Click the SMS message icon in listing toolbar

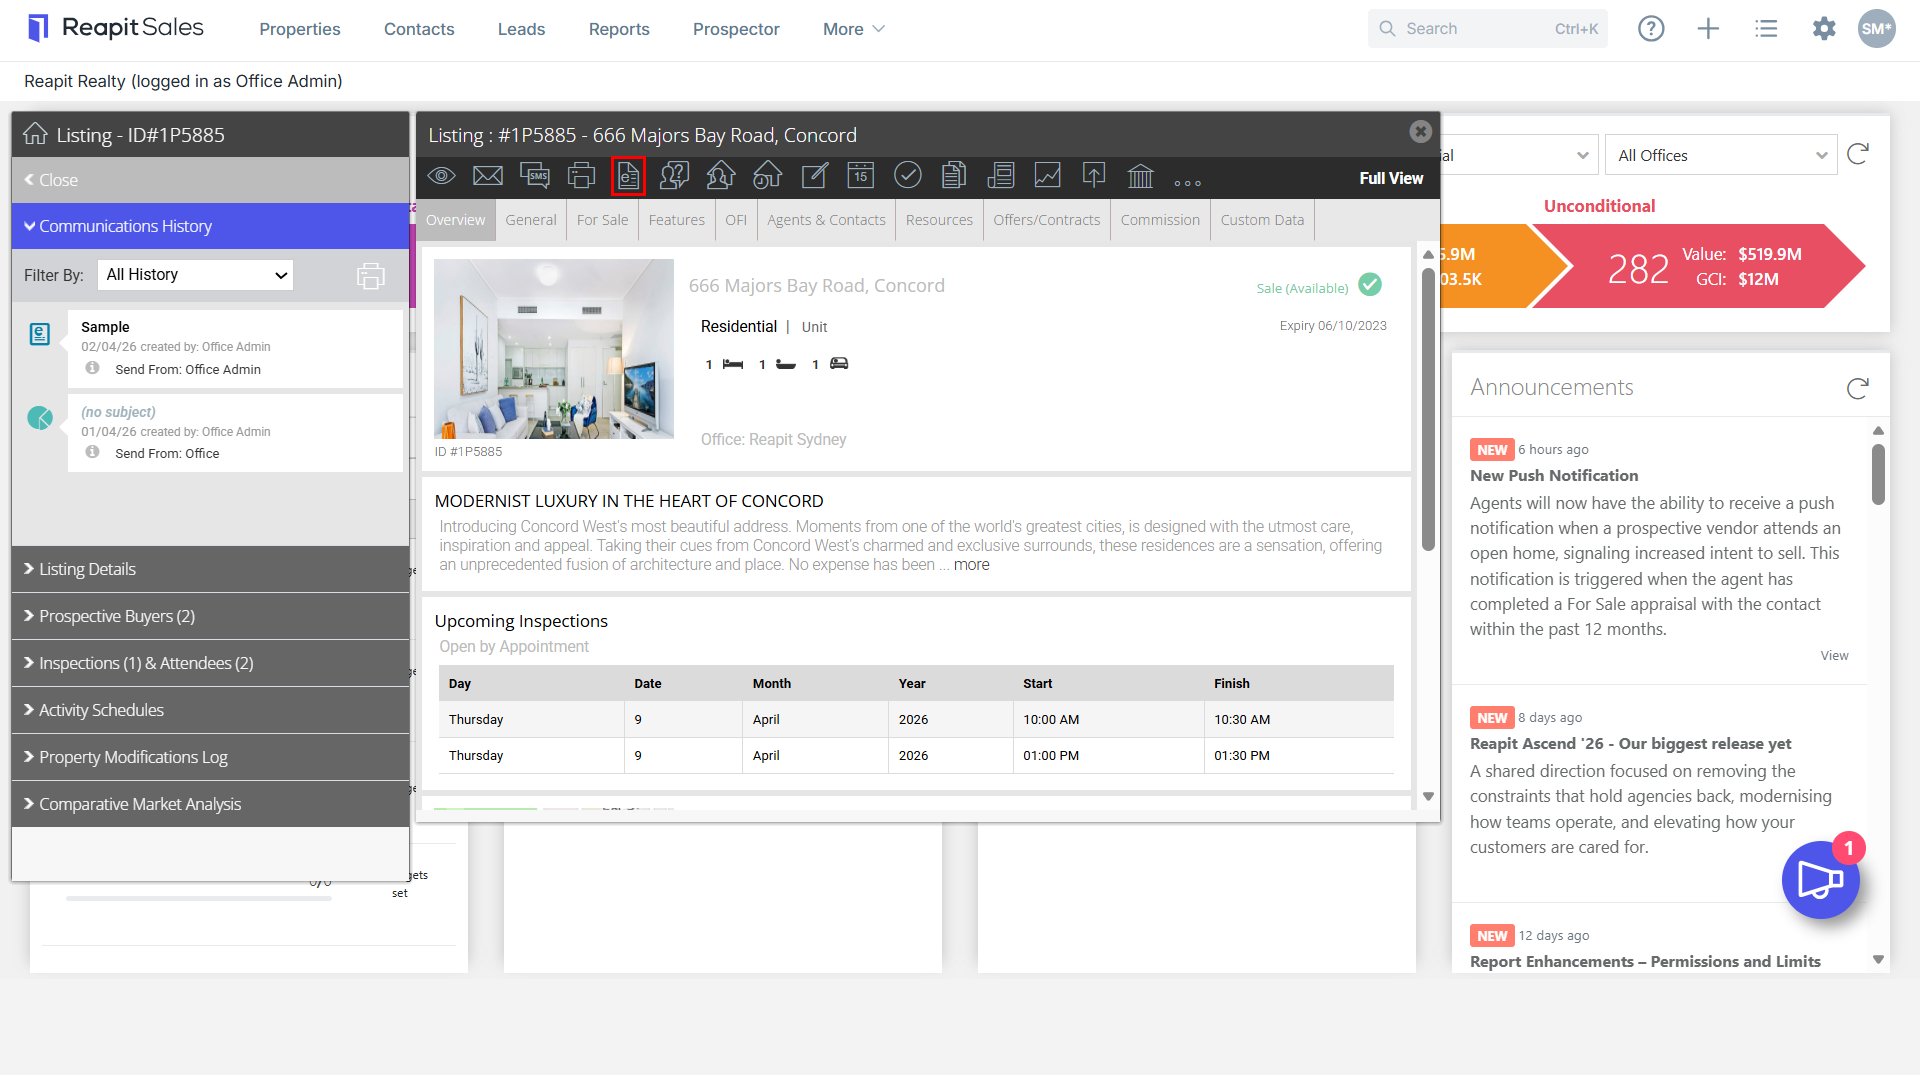535,176
